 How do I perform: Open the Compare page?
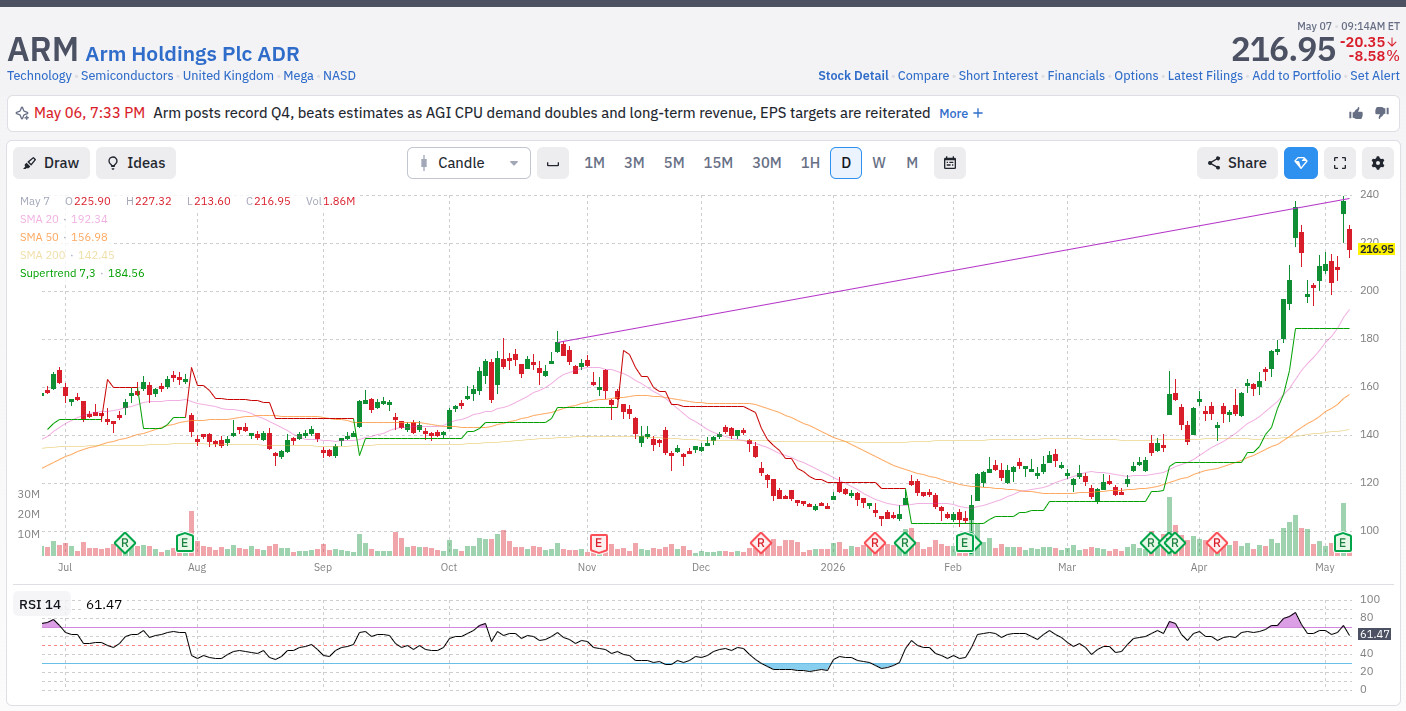(923, 76)
